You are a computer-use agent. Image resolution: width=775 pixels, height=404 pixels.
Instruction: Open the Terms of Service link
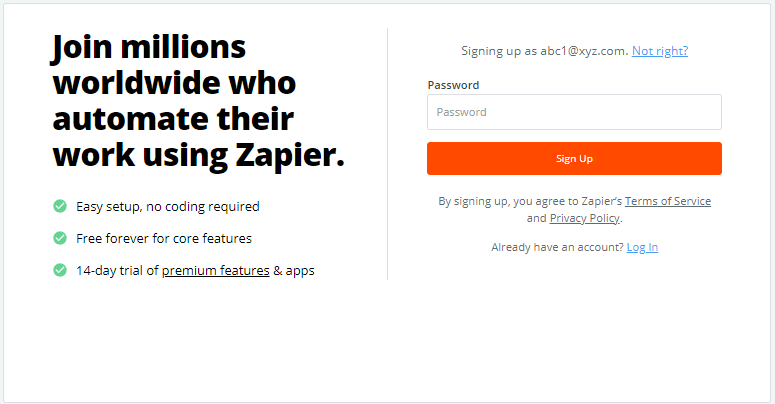point(667,201)
